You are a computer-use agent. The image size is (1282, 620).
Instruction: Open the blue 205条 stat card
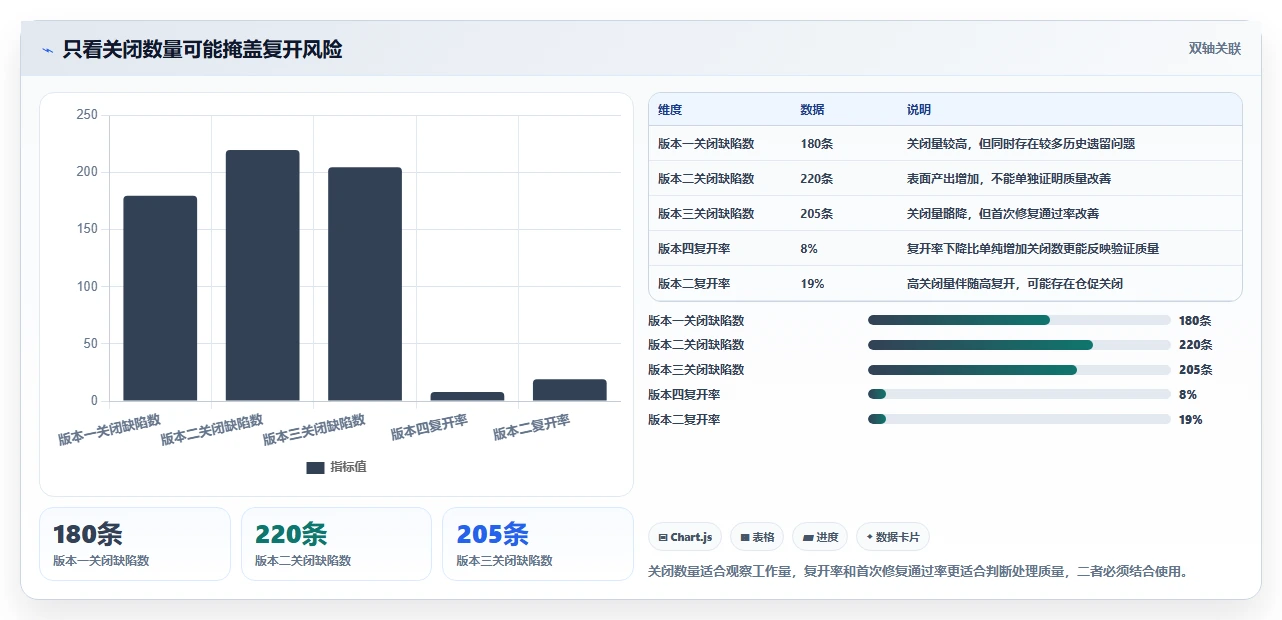pyautogui.click(x=538, y=544)
